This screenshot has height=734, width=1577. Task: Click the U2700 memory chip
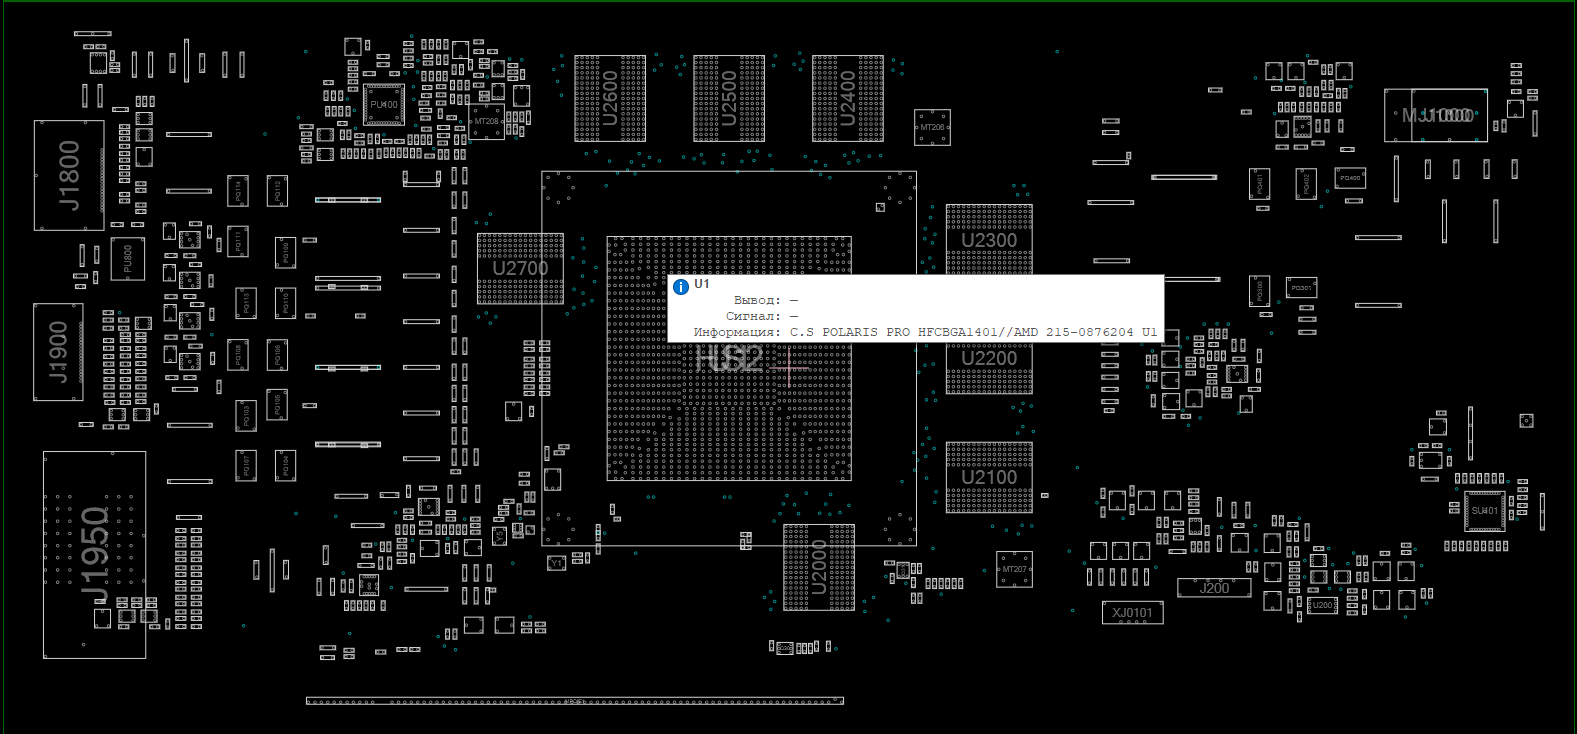(x=520, y=268)
